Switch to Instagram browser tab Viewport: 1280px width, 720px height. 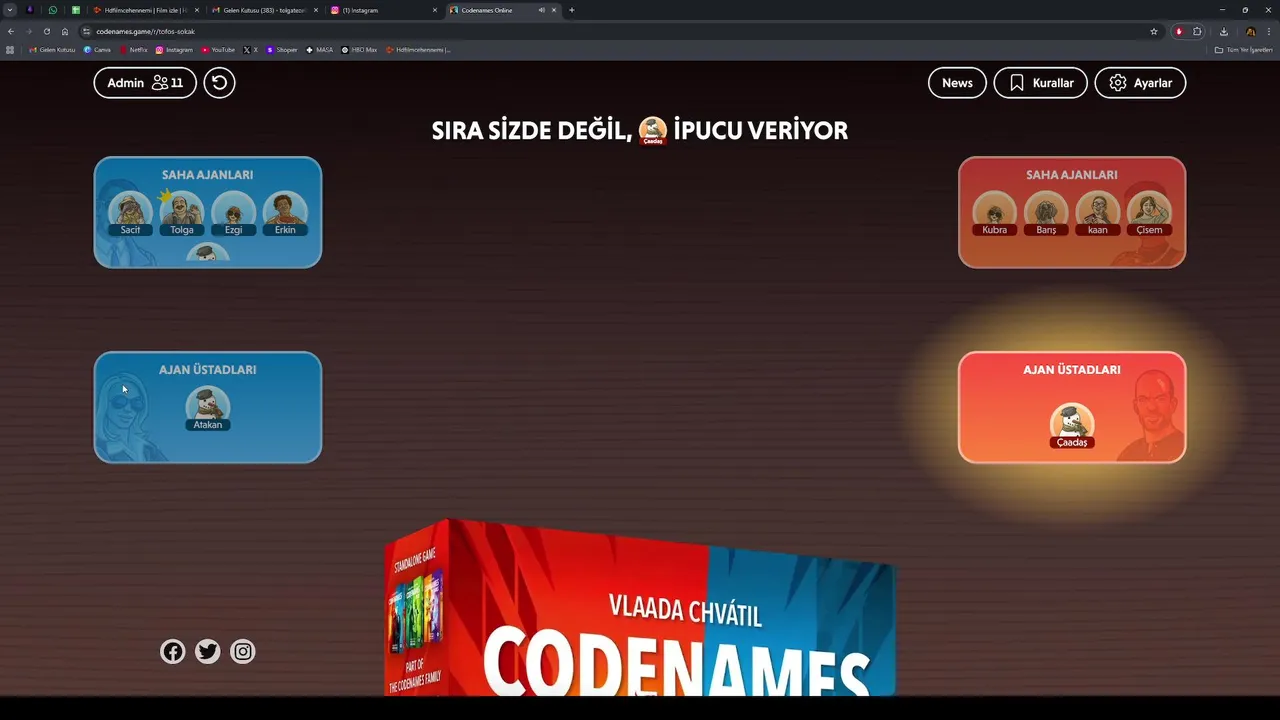tap(384, 10)
